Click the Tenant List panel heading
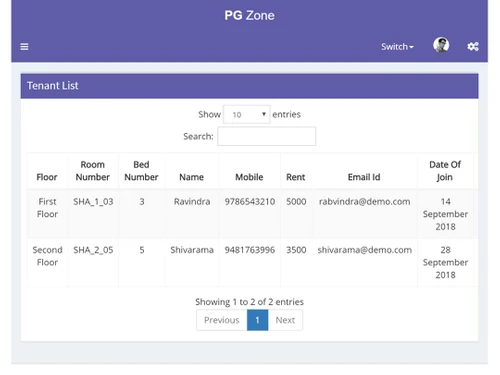Image resolution: width=500 pixels, height=375 pixels. [x=53, y=86]
